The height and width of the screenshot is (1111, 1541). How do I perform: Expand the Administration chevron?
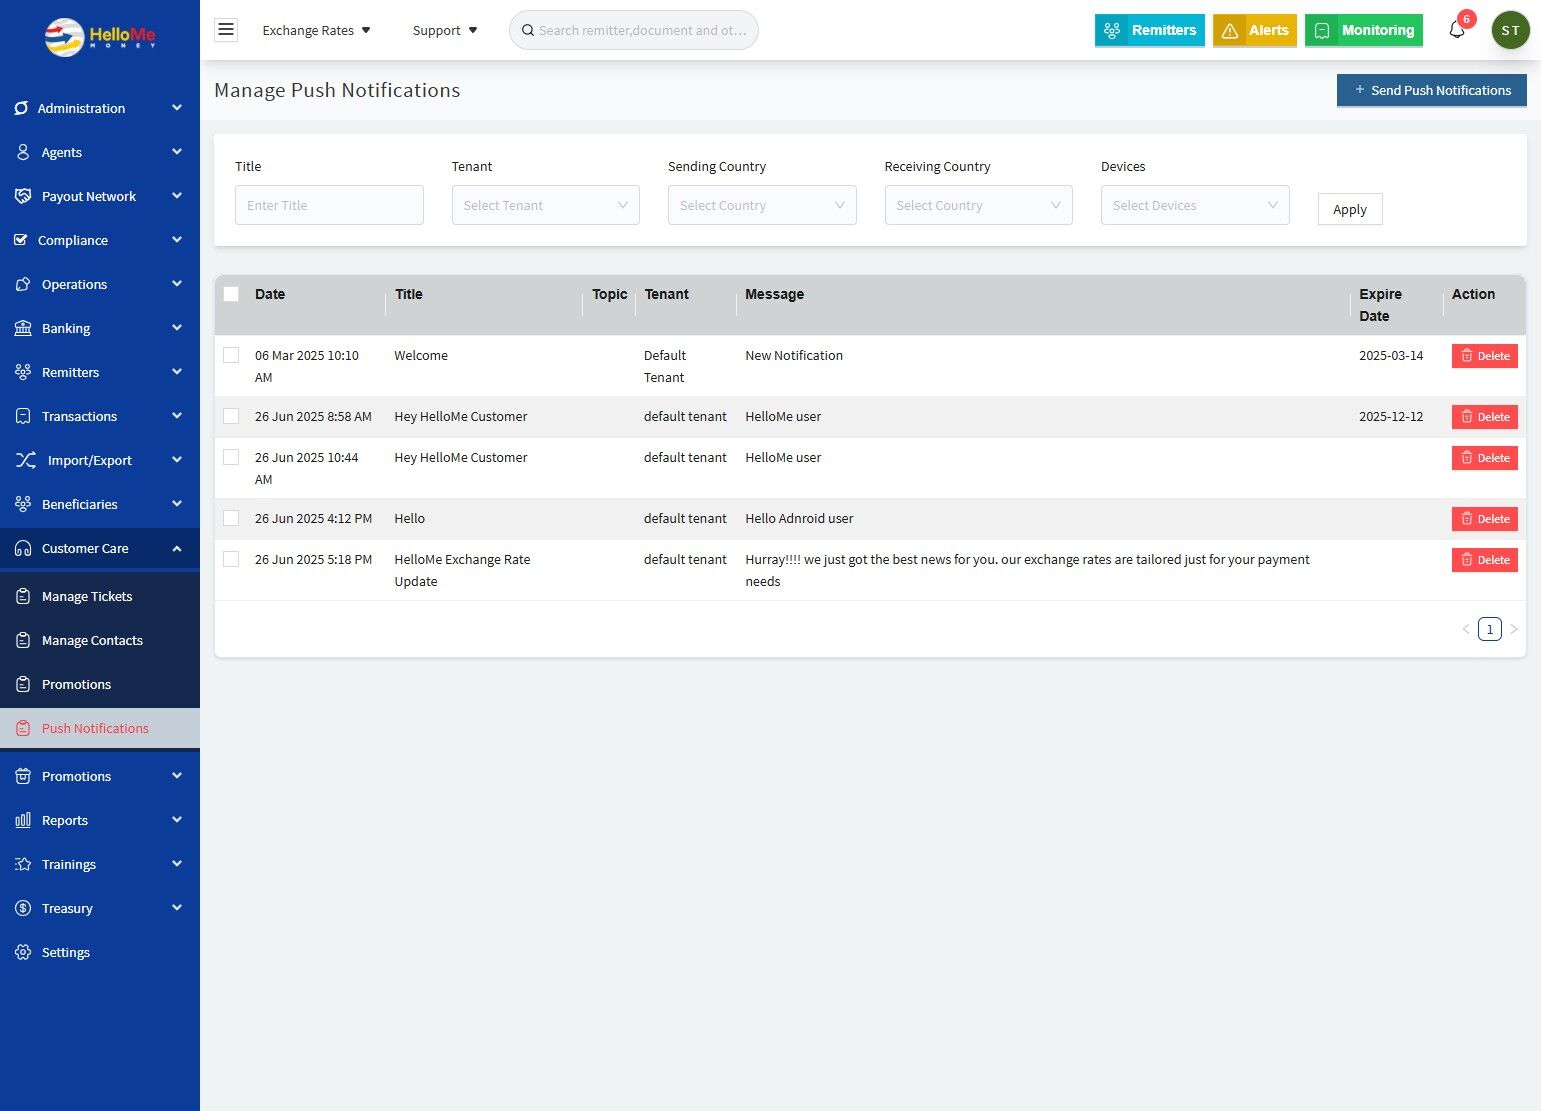coord(177,108)
